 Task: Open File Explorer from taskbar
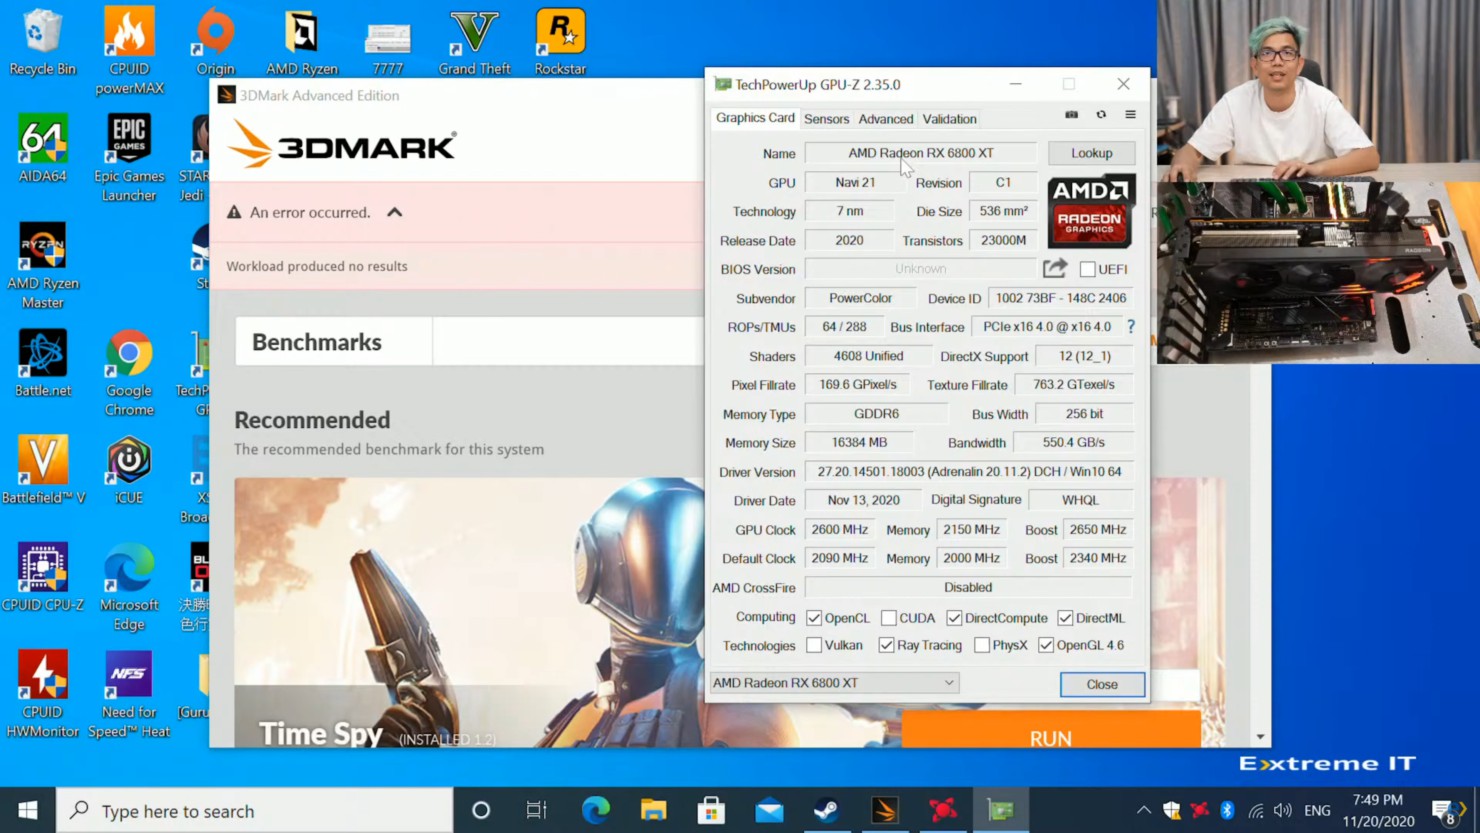click(653, 810)
